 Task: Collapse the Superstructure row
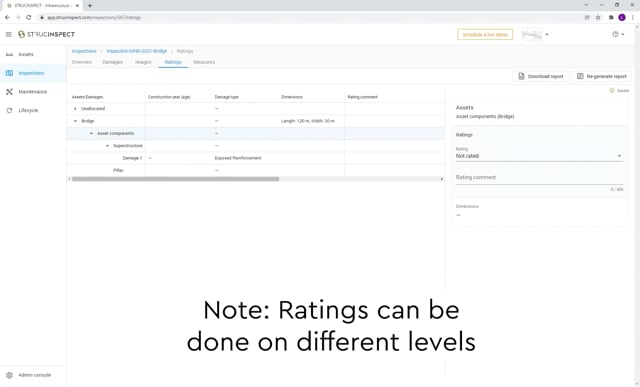pyautogui.click(x=107, y=146)
